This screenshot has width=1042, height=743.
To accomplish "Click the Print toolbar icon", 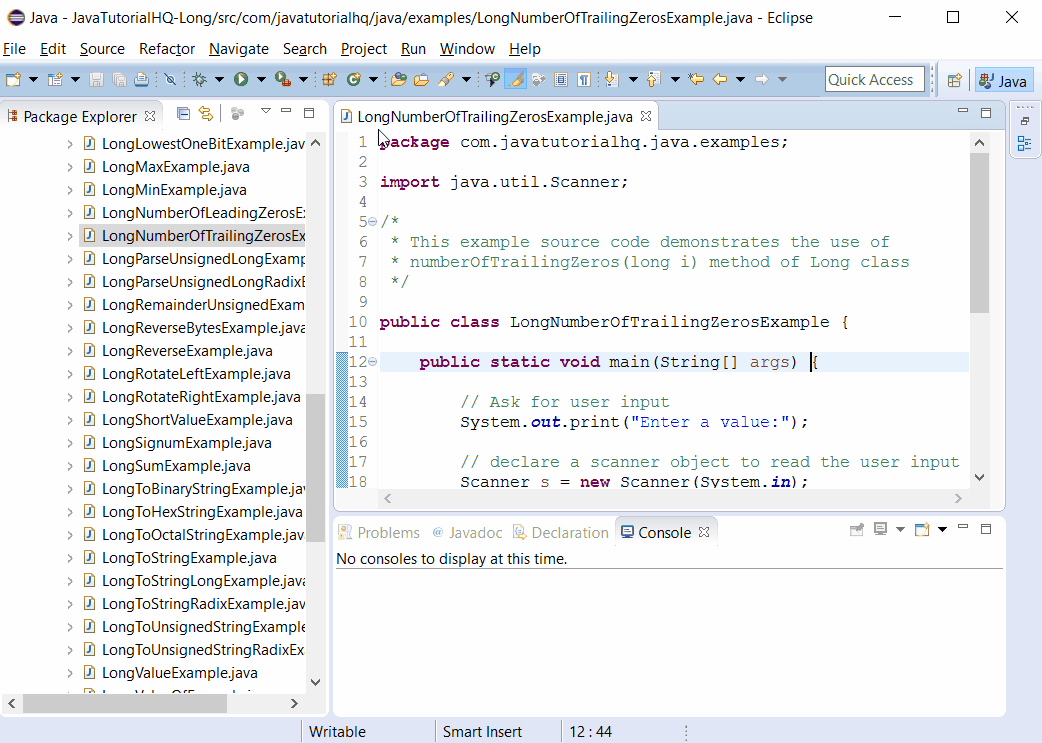I will point(141,80).
